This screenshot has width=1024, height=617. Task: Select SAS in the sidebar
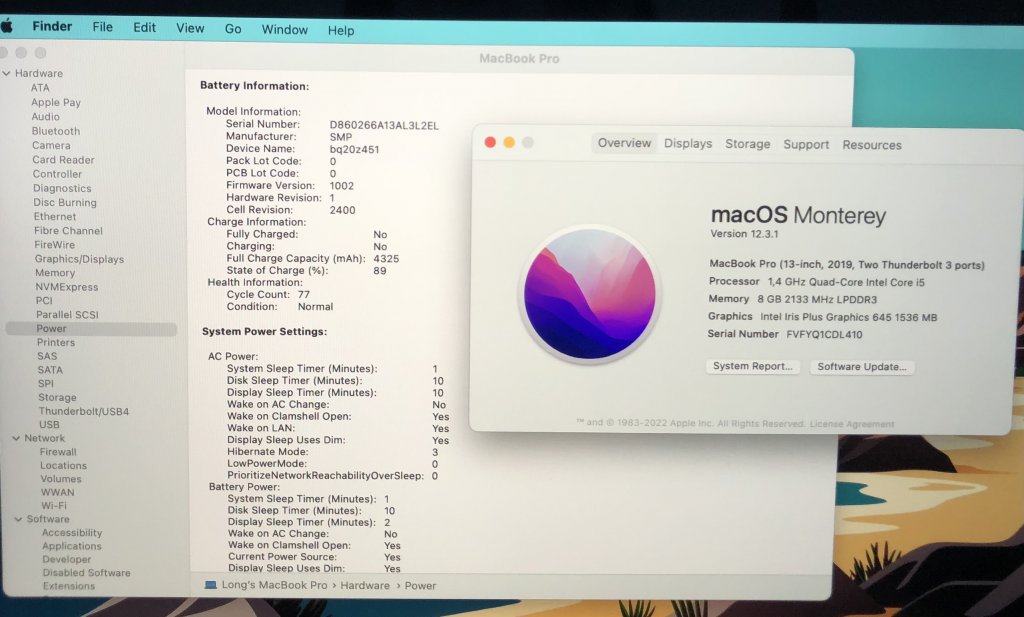coord(47,356)
